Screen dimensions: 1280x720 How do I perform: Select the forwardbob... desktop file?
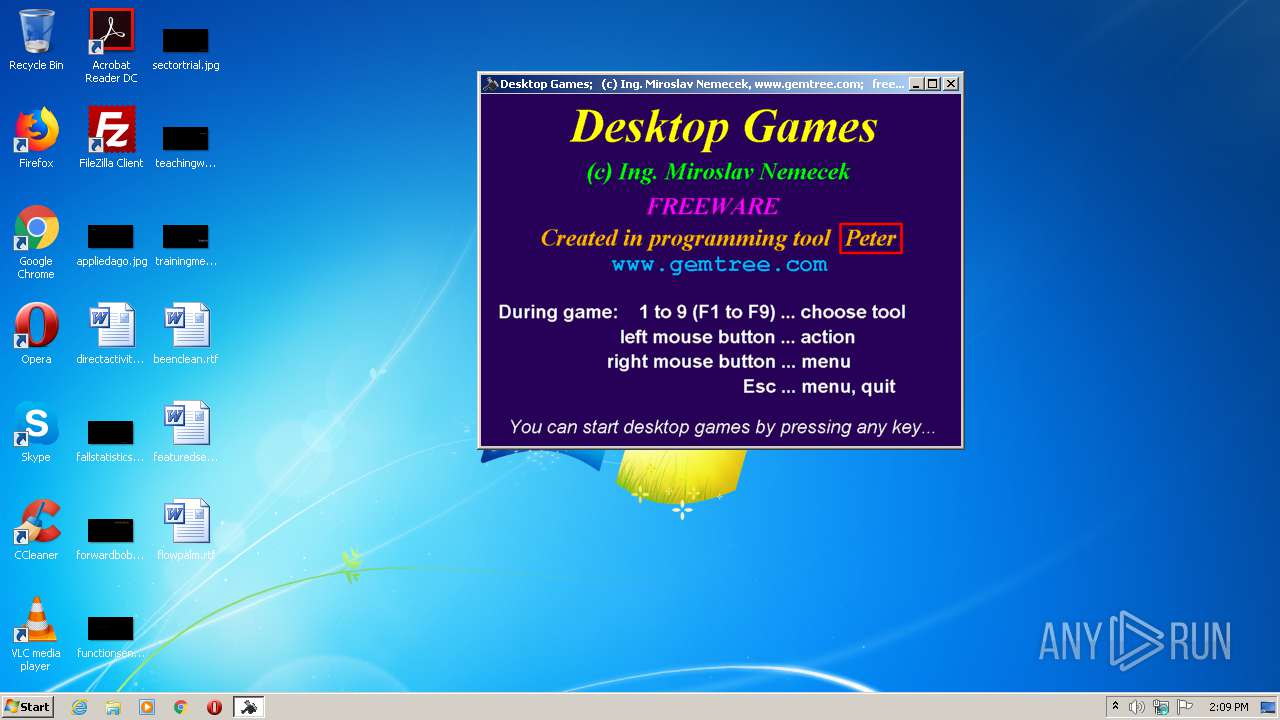pyautogui.click(x=111, y=538)
